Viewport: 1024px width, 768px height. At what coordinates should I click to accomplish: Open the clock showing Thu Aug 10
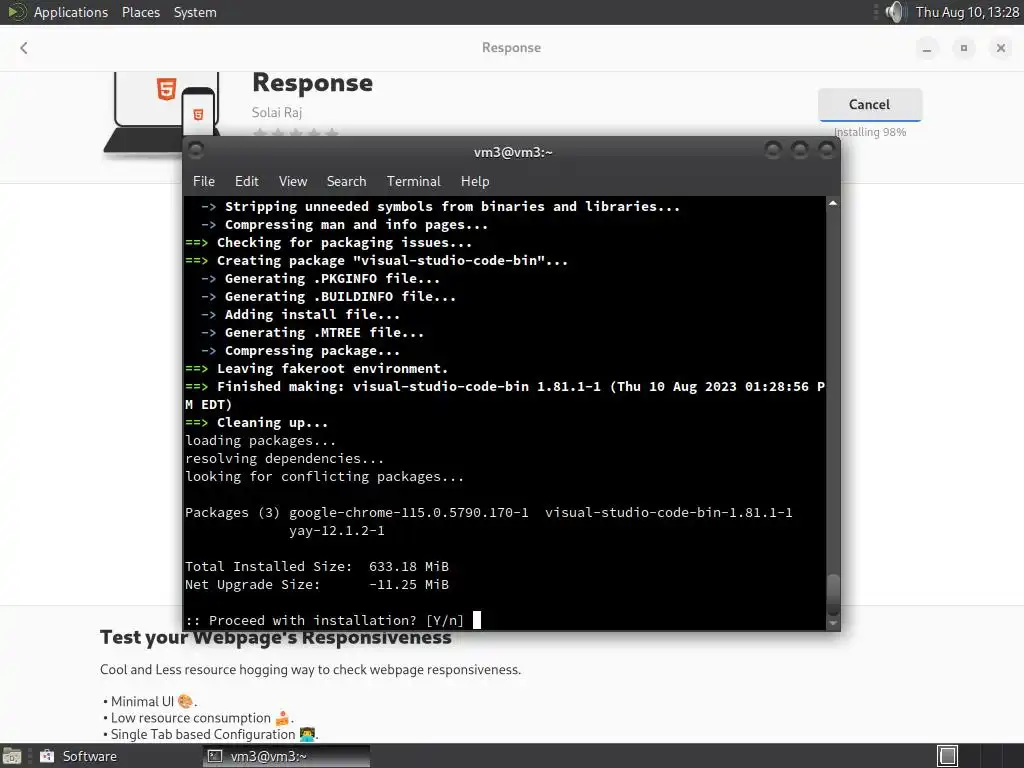coord(967,12)
